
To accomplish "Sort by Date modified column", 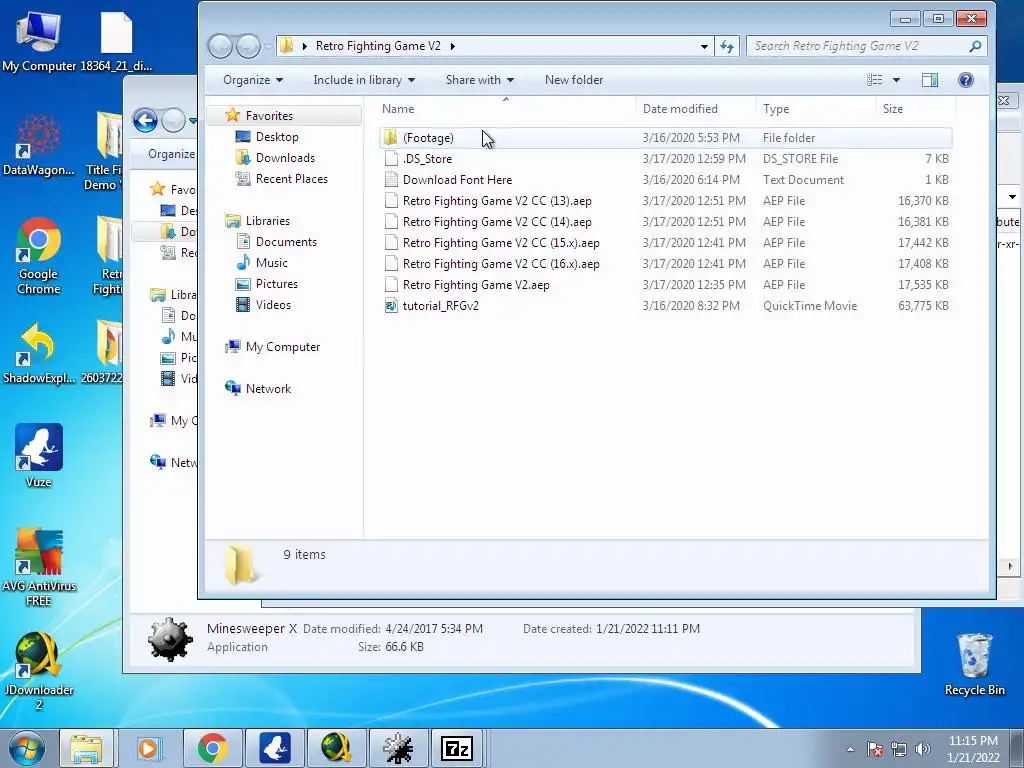I will (x=696, y=108).
